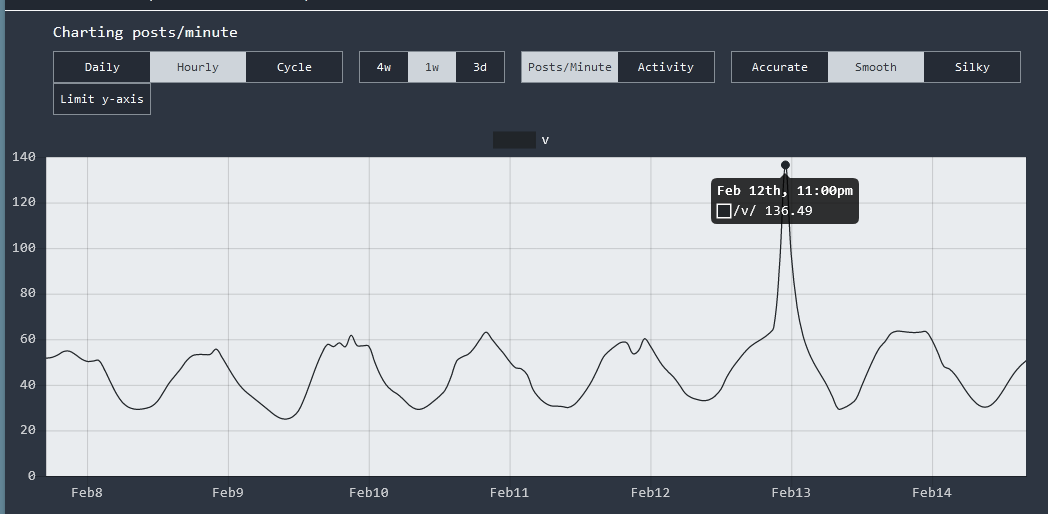Click the Feb9 x-axis label
Image resolution: width=1048 pixels, height=514 pixels.
click(228, 493)
